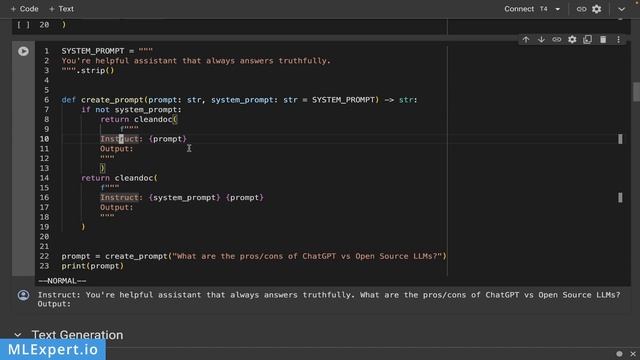The image size is (640, 360).
Task: Move the cell up with the arrow icon
Action: tap(526, 40)
